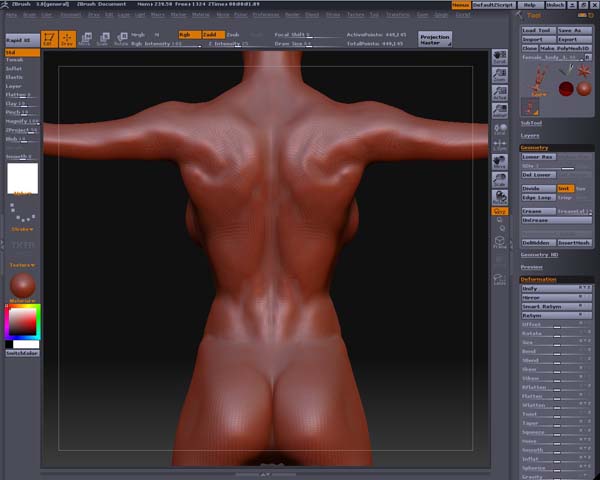Image resolution: width=600 pixels, height=480 pixels.
Task: Open the Texture menu
Action: pos(355,15)
